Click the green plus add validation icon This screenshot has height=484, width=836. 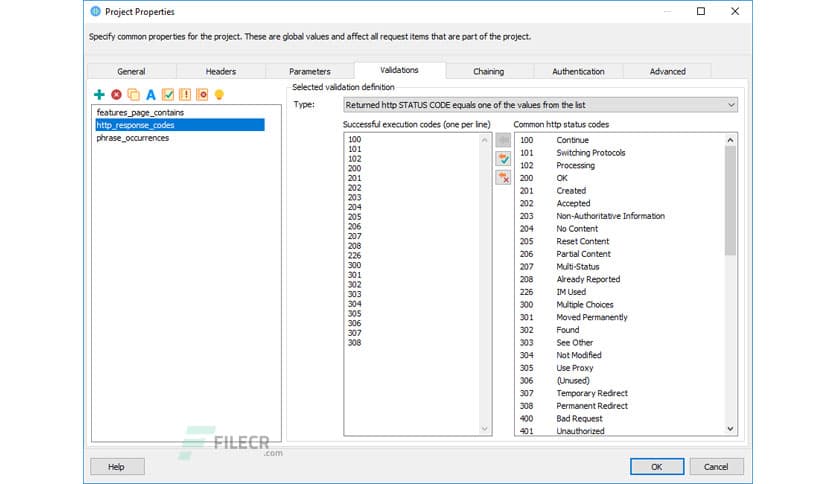[99, 95]
